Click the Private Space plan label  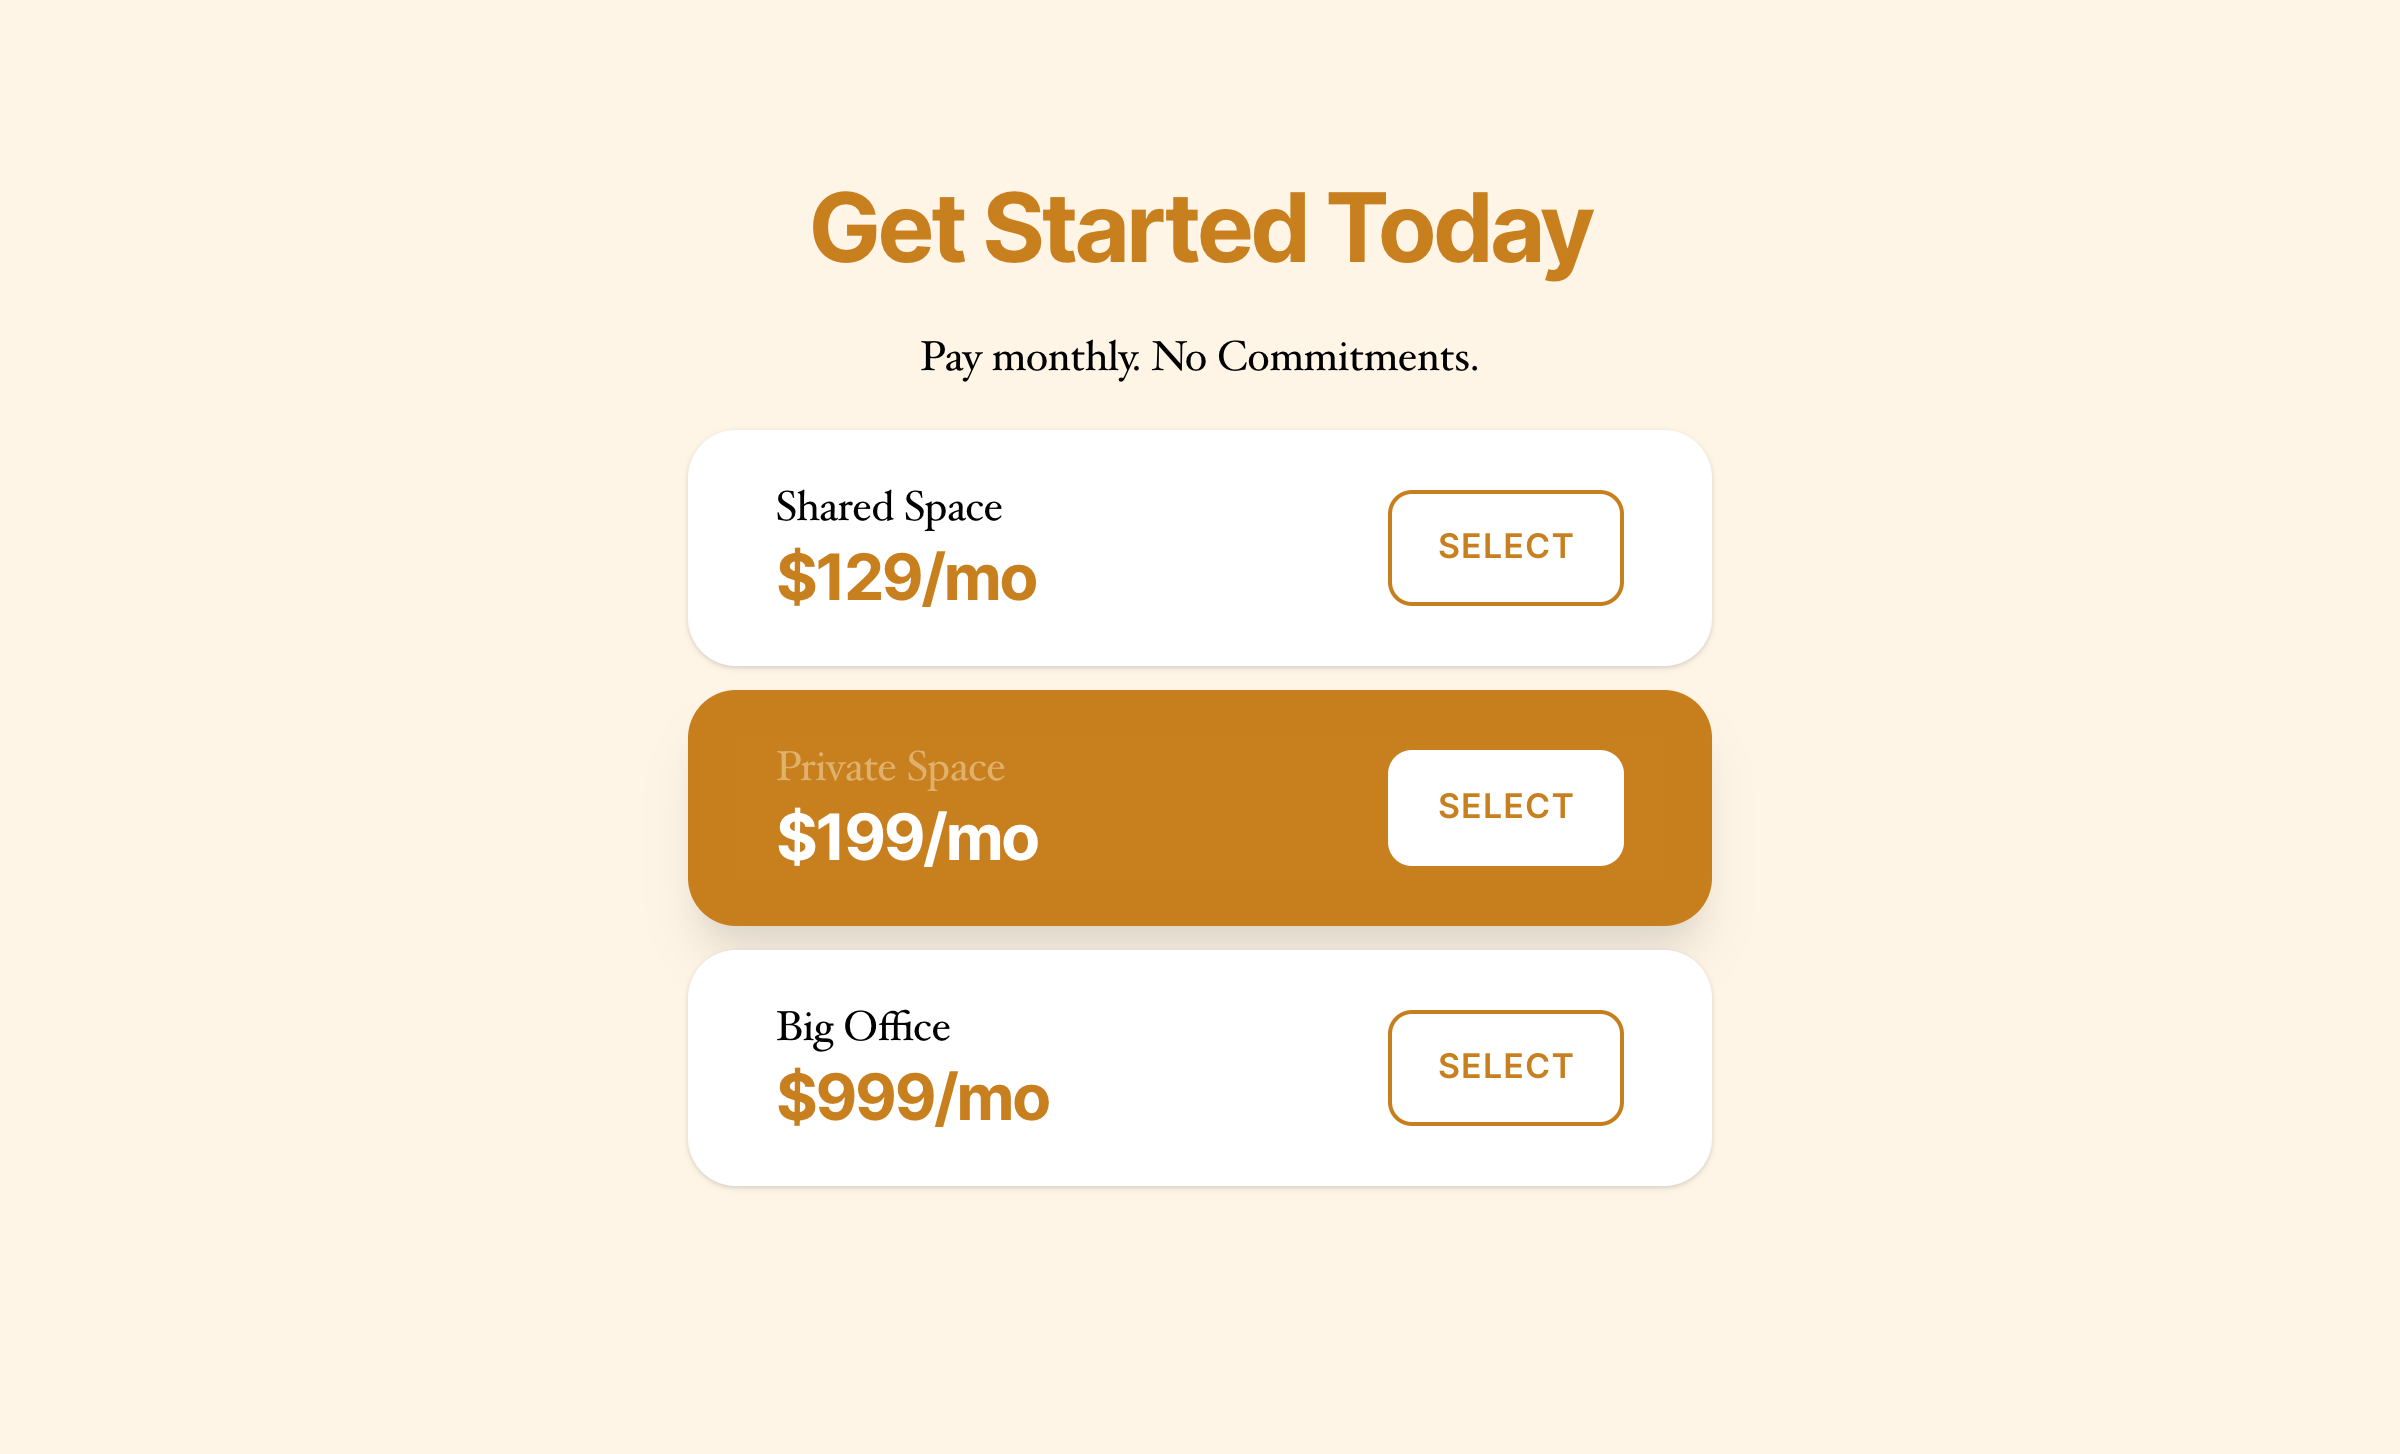pos(890,768)
